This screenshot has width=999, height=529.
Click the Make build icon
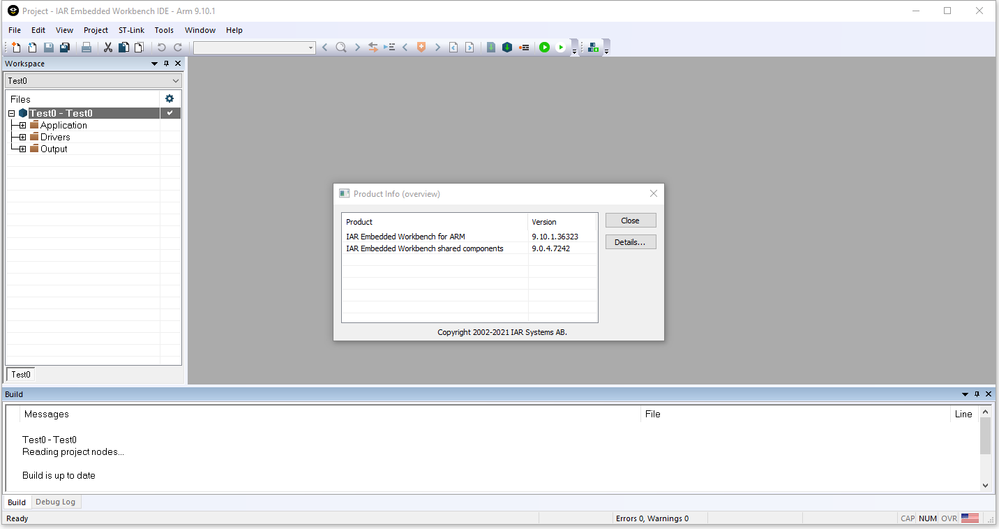pos(507,47)
